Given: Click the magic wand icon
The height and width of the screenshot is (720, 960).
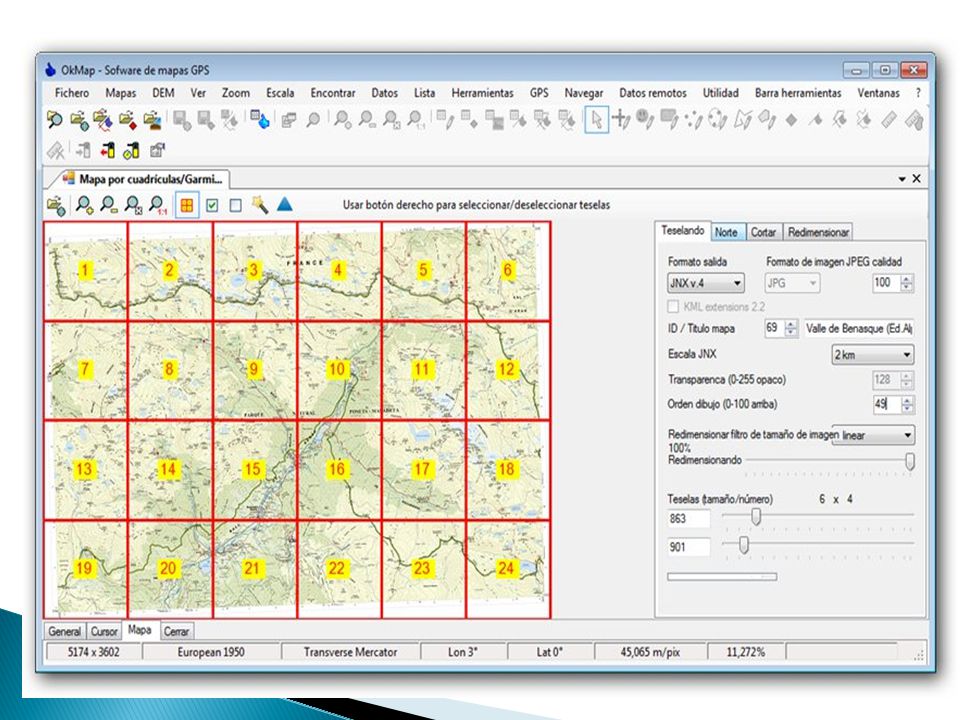Looking at the screenshot, I should tap(260, 205).
